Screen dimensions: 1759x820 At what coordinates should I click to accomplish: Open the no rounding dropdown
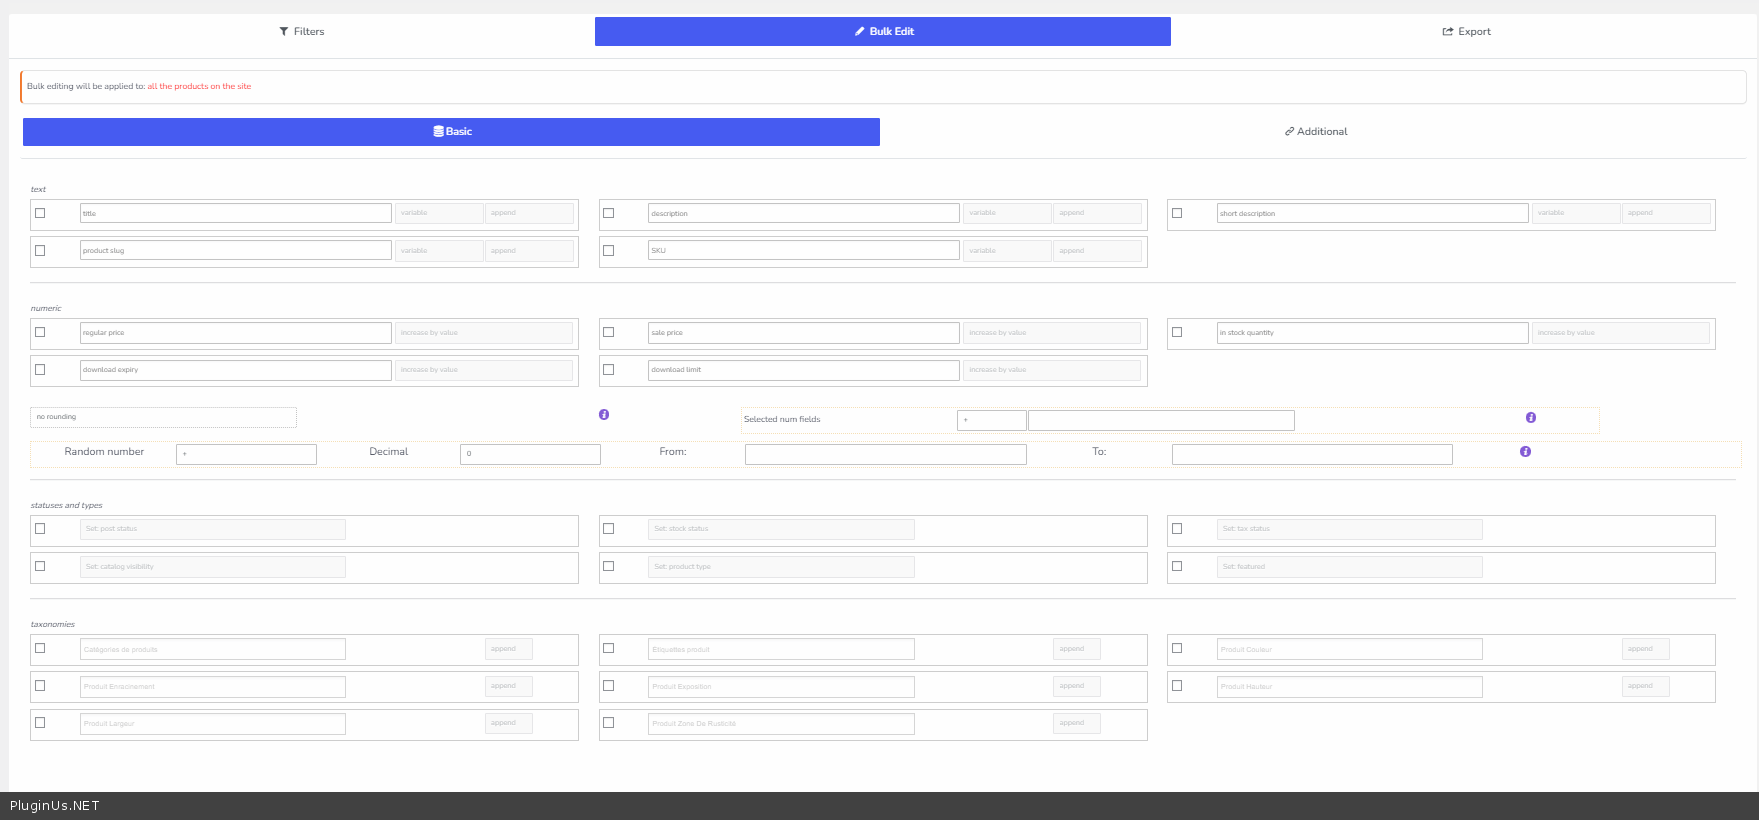tap(164, 417)
